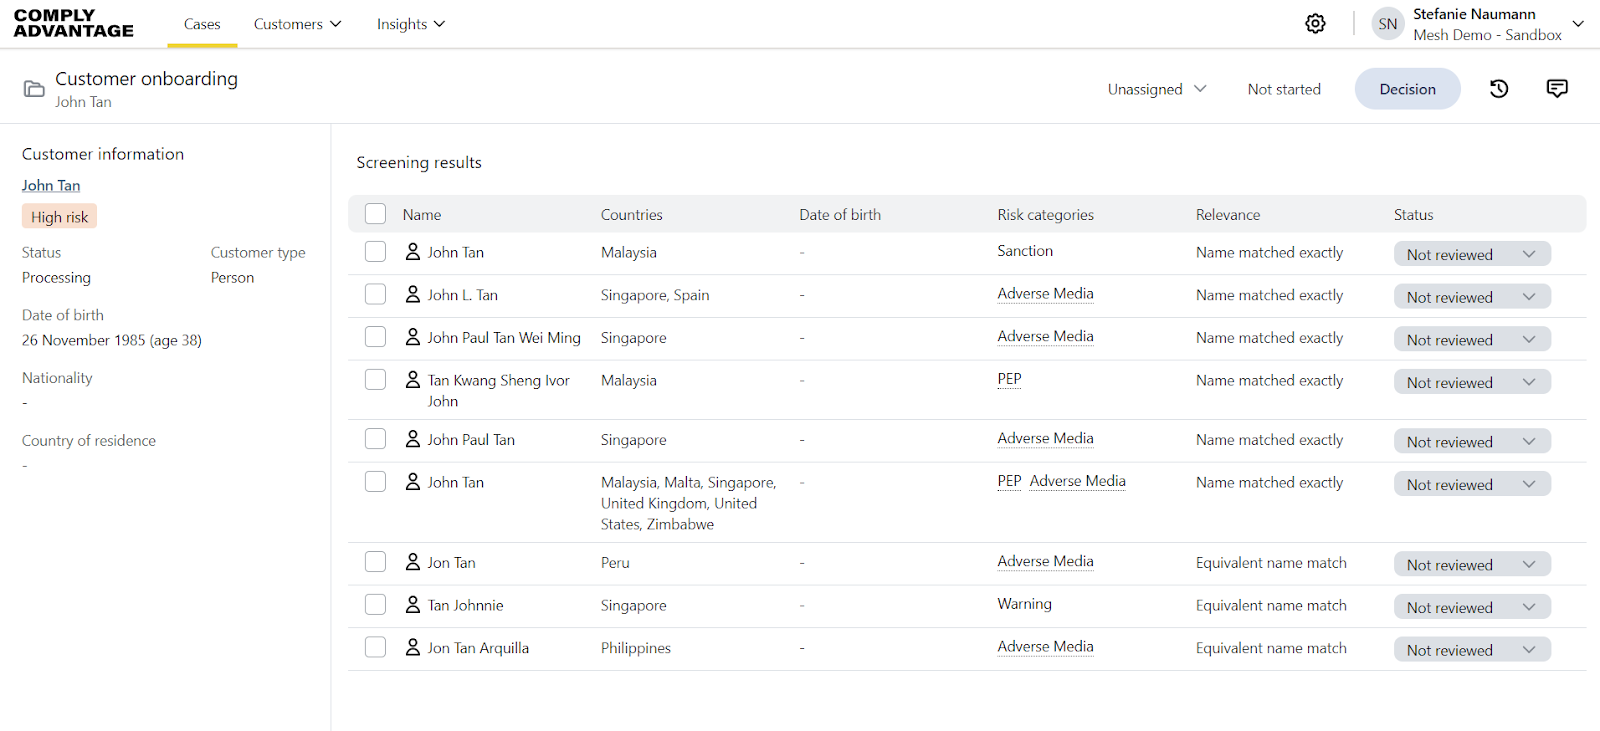The image size is (1600, 731).
Task: Check the box for John L. Tan
Action: click(x=375, y=295)
